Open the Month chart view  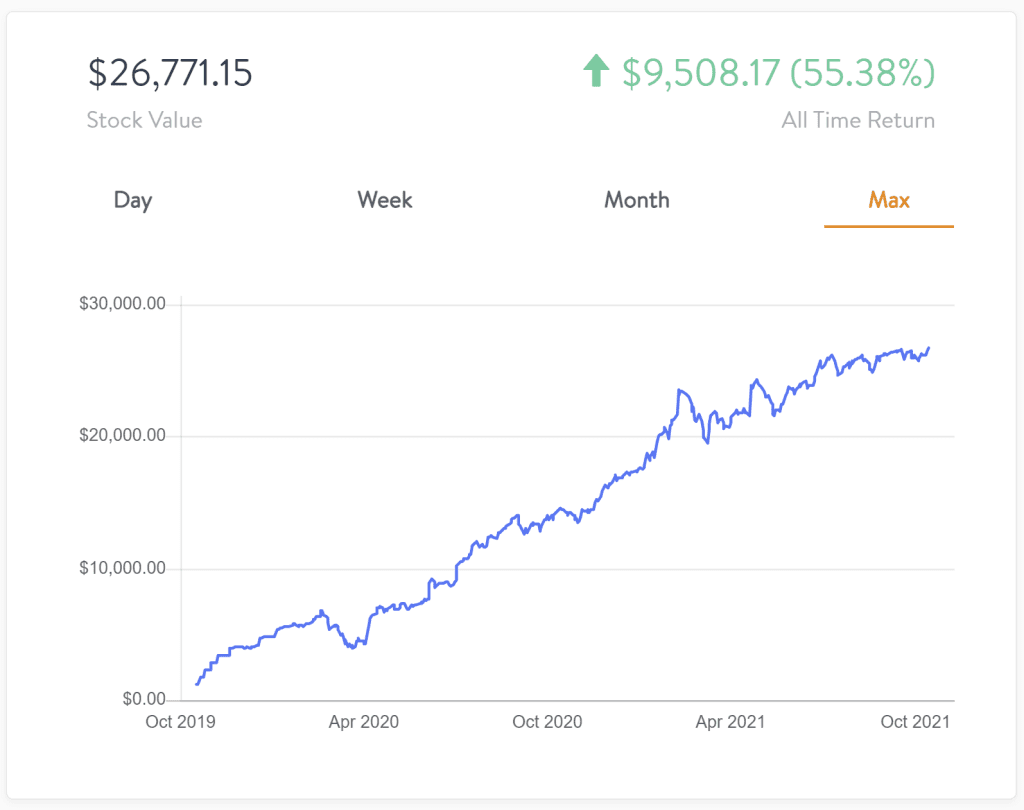coord(637,200)
